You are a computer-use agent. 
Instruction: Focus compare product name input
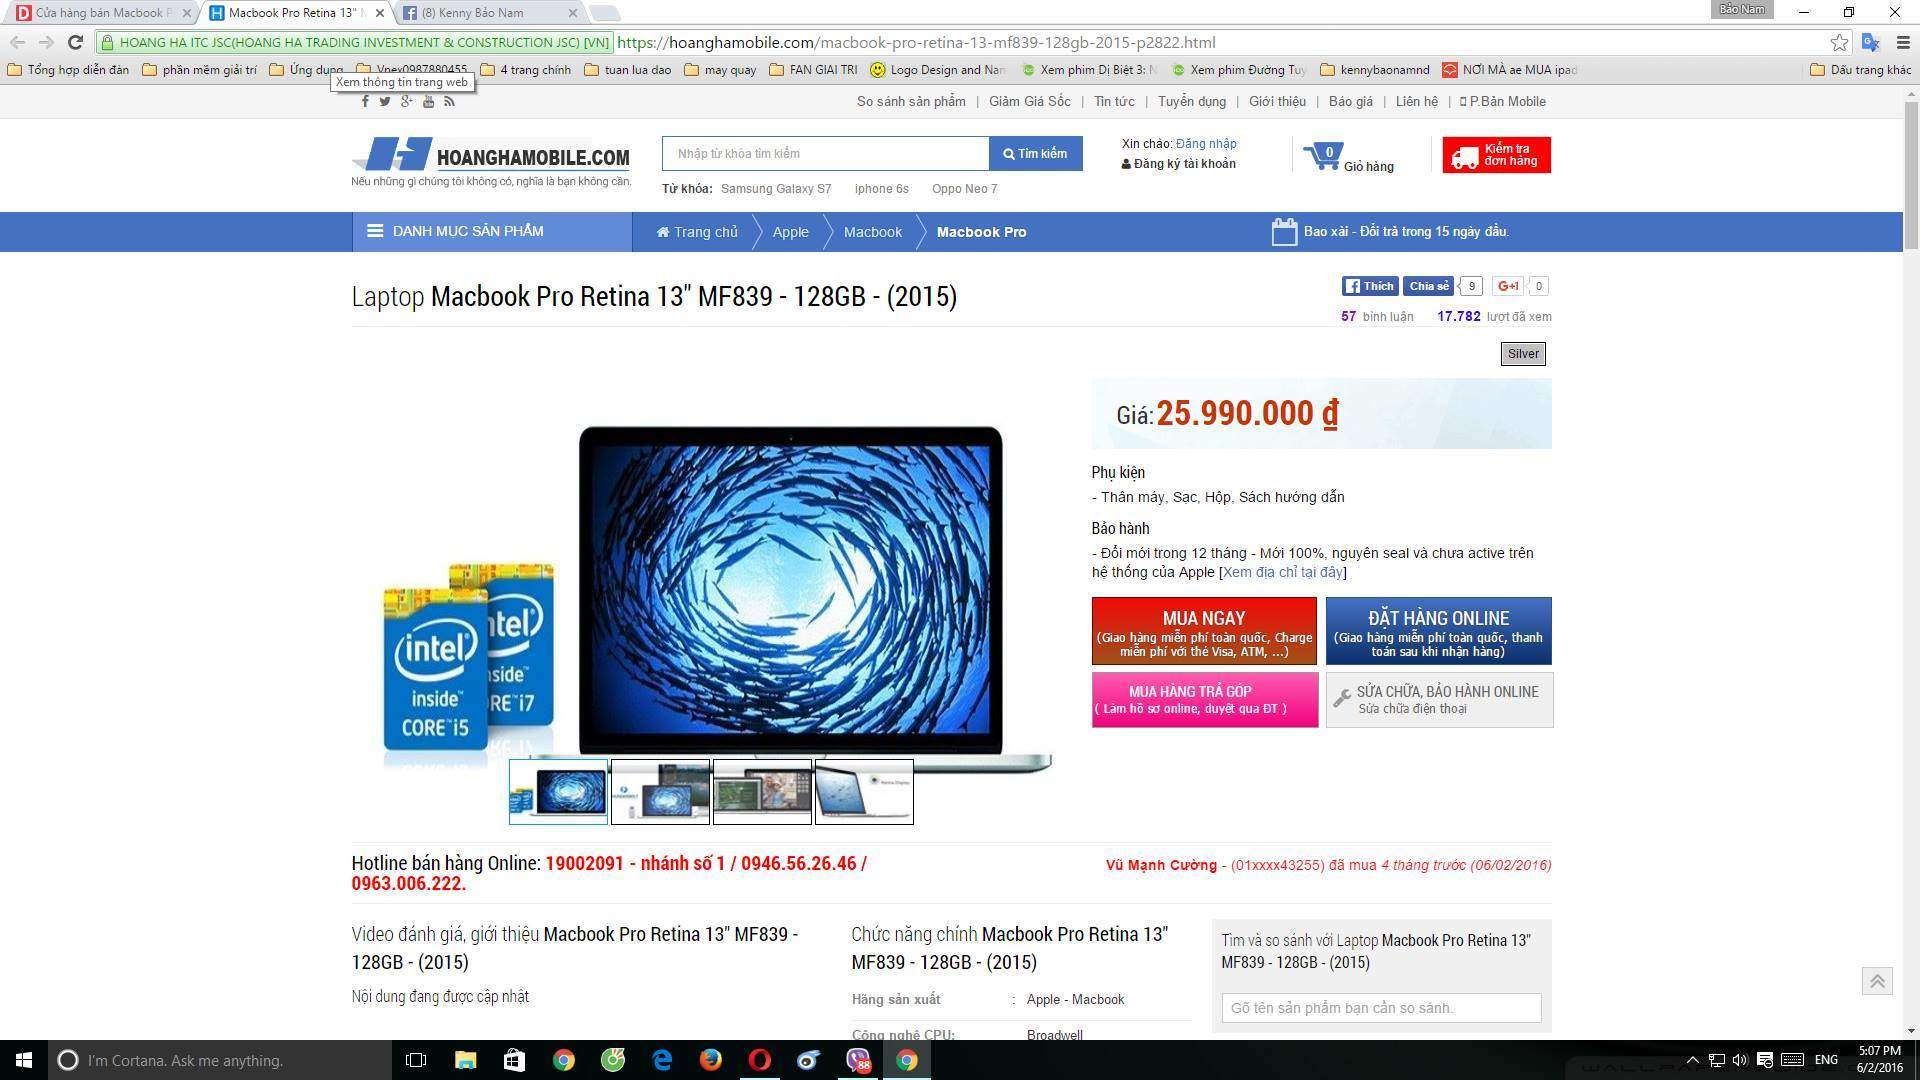[x=1381, y=1008]
